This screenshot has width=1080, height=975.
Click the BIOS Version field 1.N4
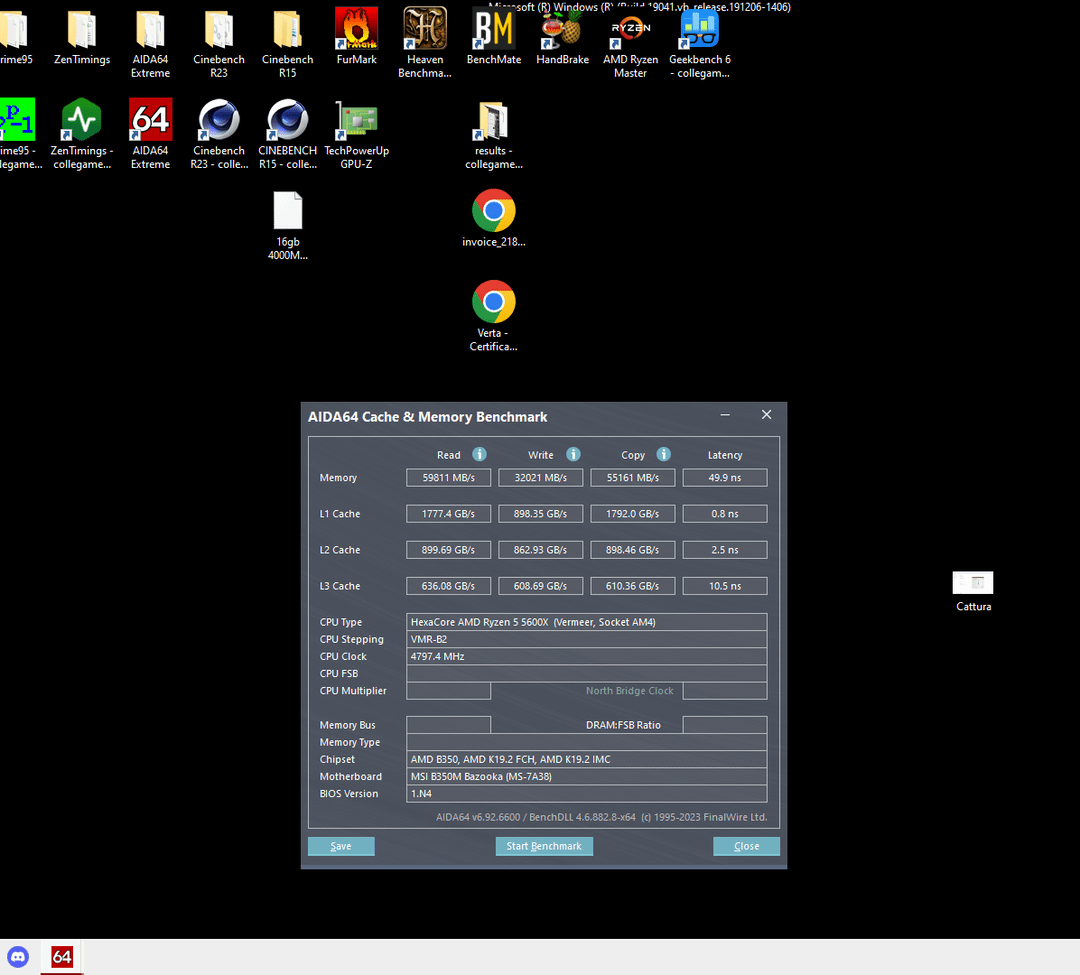pos(587,794)
